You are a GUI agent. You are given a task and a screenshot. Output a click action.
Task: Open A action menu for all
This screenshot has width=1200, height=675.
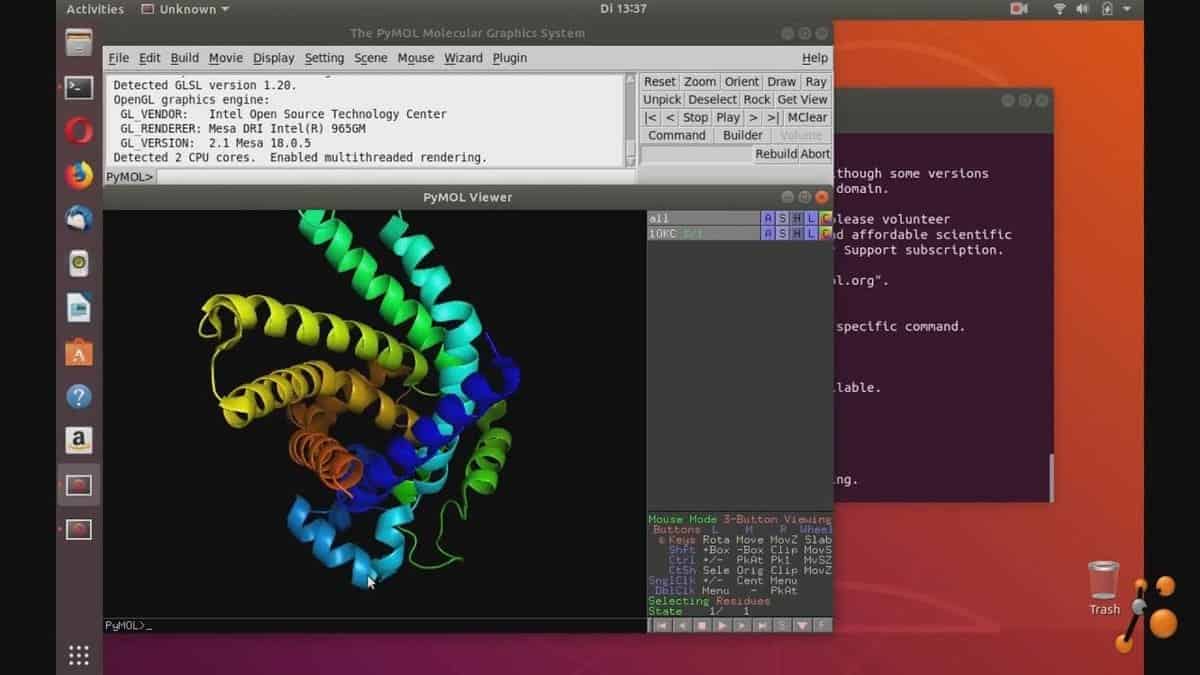click(768, 218)
